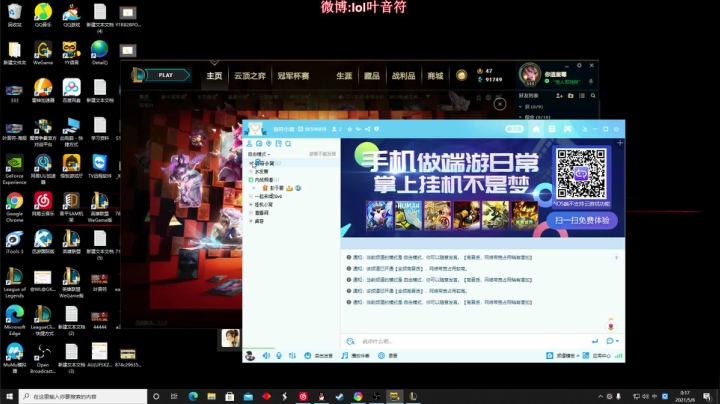Click the gamepad icon in YY title bar
The width and height of the screenshot is (720, 404).
tap(568, 129)
